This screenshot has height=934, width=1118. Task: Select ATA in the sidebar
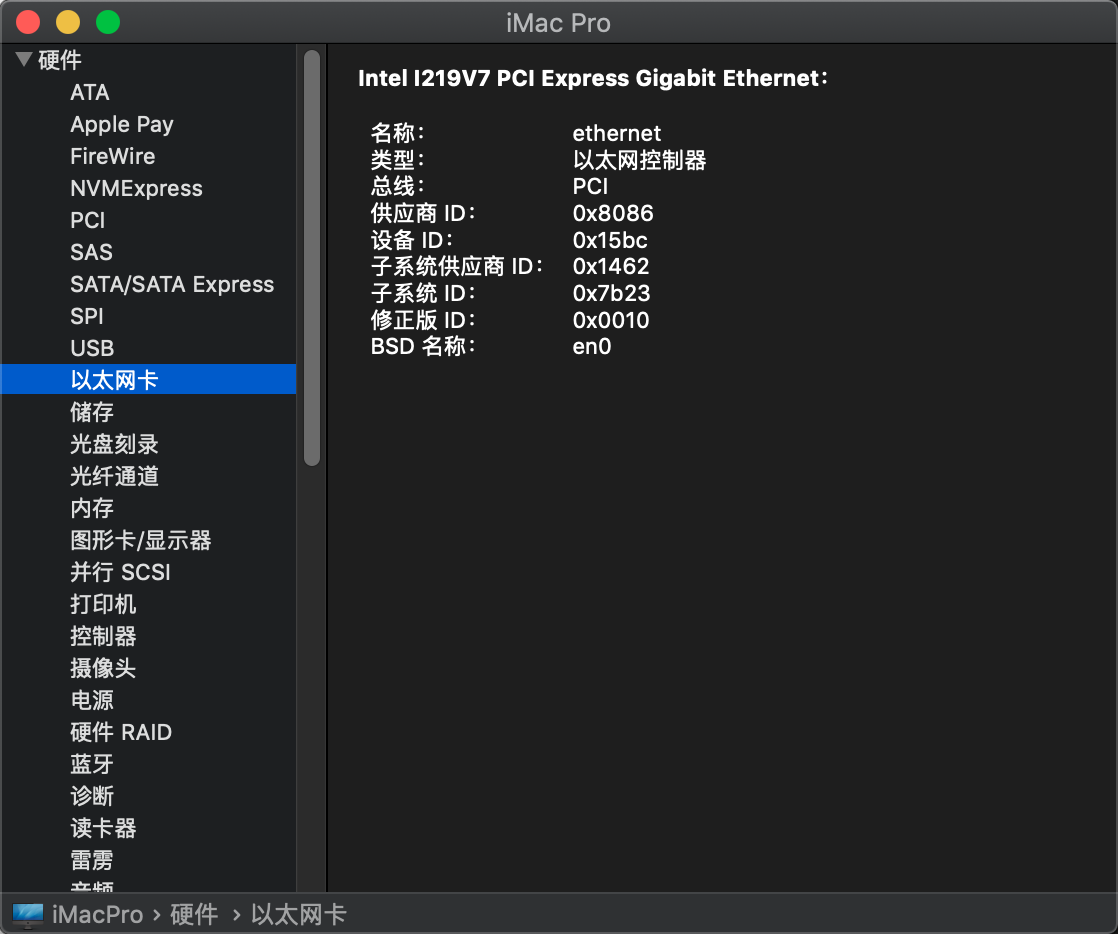click(90, 93)
